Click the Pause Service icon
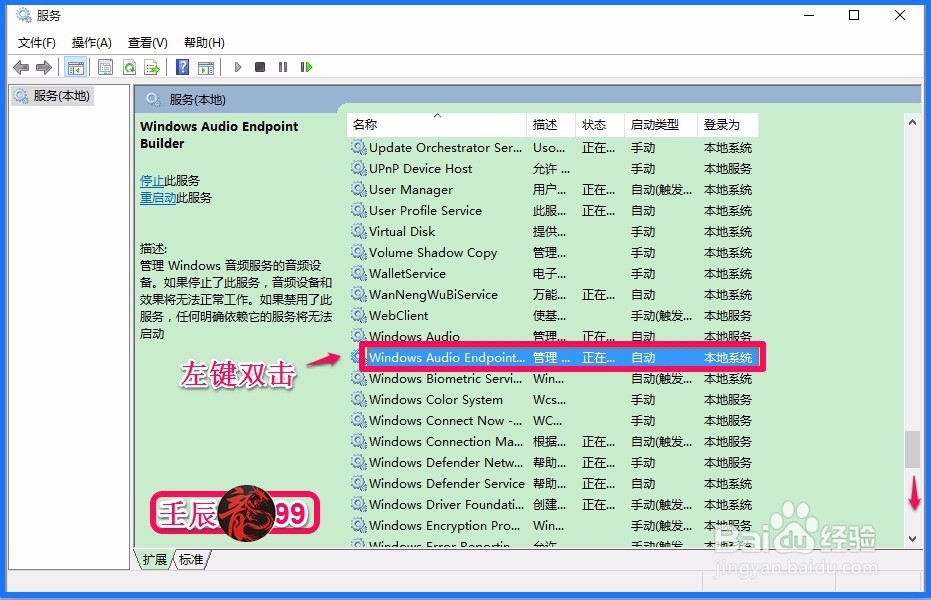 click(x=283, y=67)
